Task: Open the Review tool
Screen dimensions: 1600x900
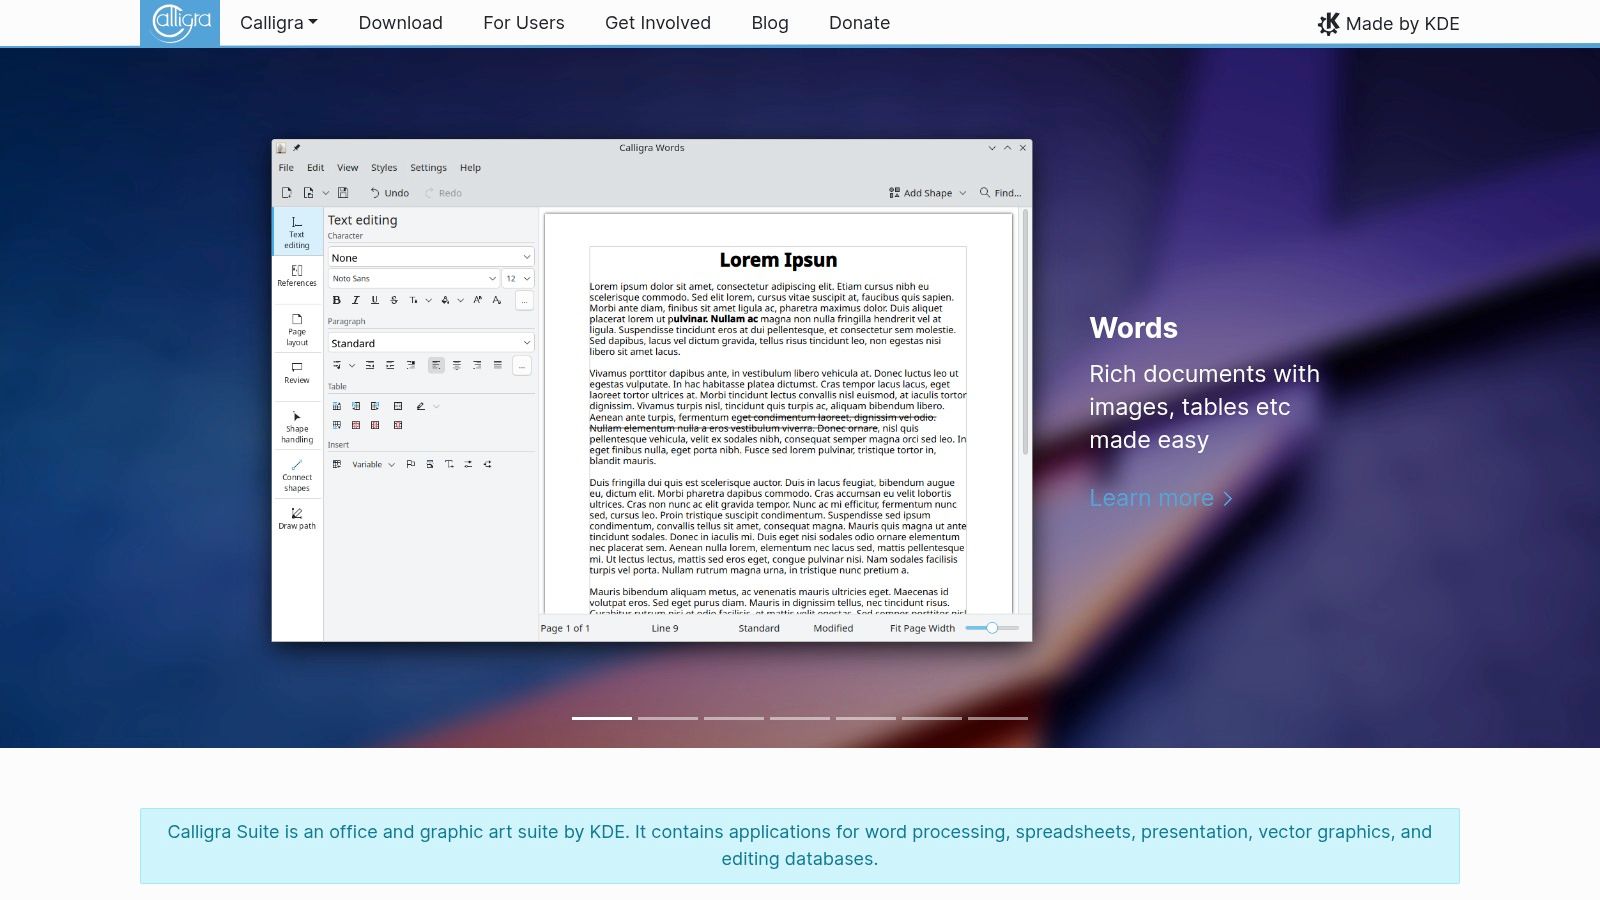Action: point(297,373)
